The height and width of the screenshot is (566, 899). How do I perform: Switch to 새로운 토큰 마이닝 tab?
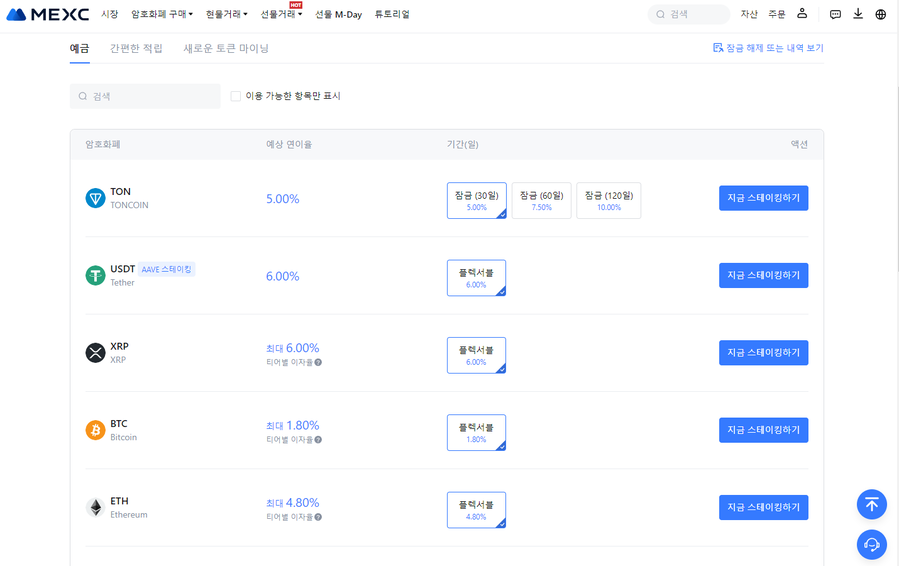tap(226, 48)
